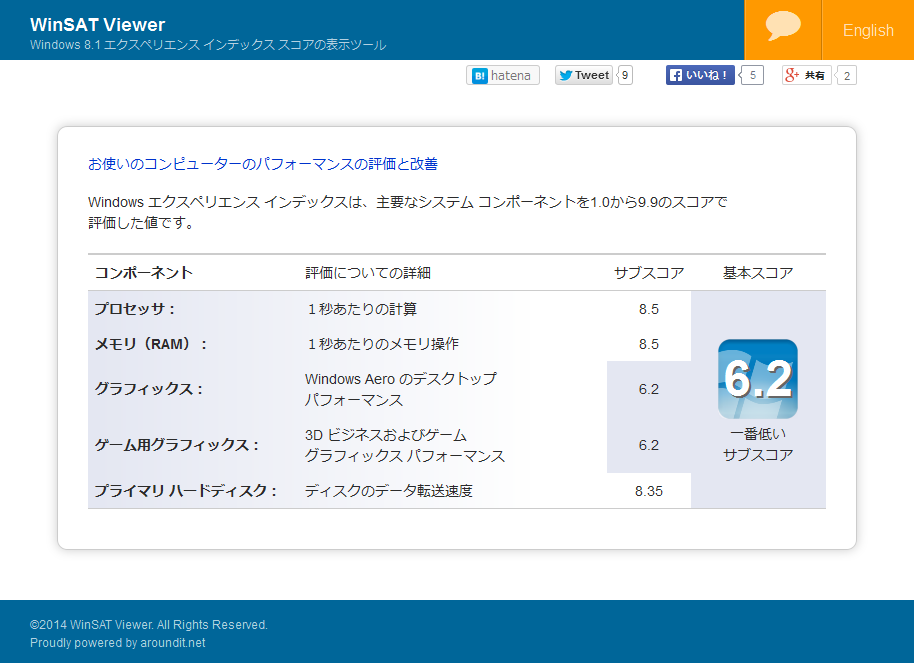Select the メモリ (RAM) row label

click(x=151, y=344)
